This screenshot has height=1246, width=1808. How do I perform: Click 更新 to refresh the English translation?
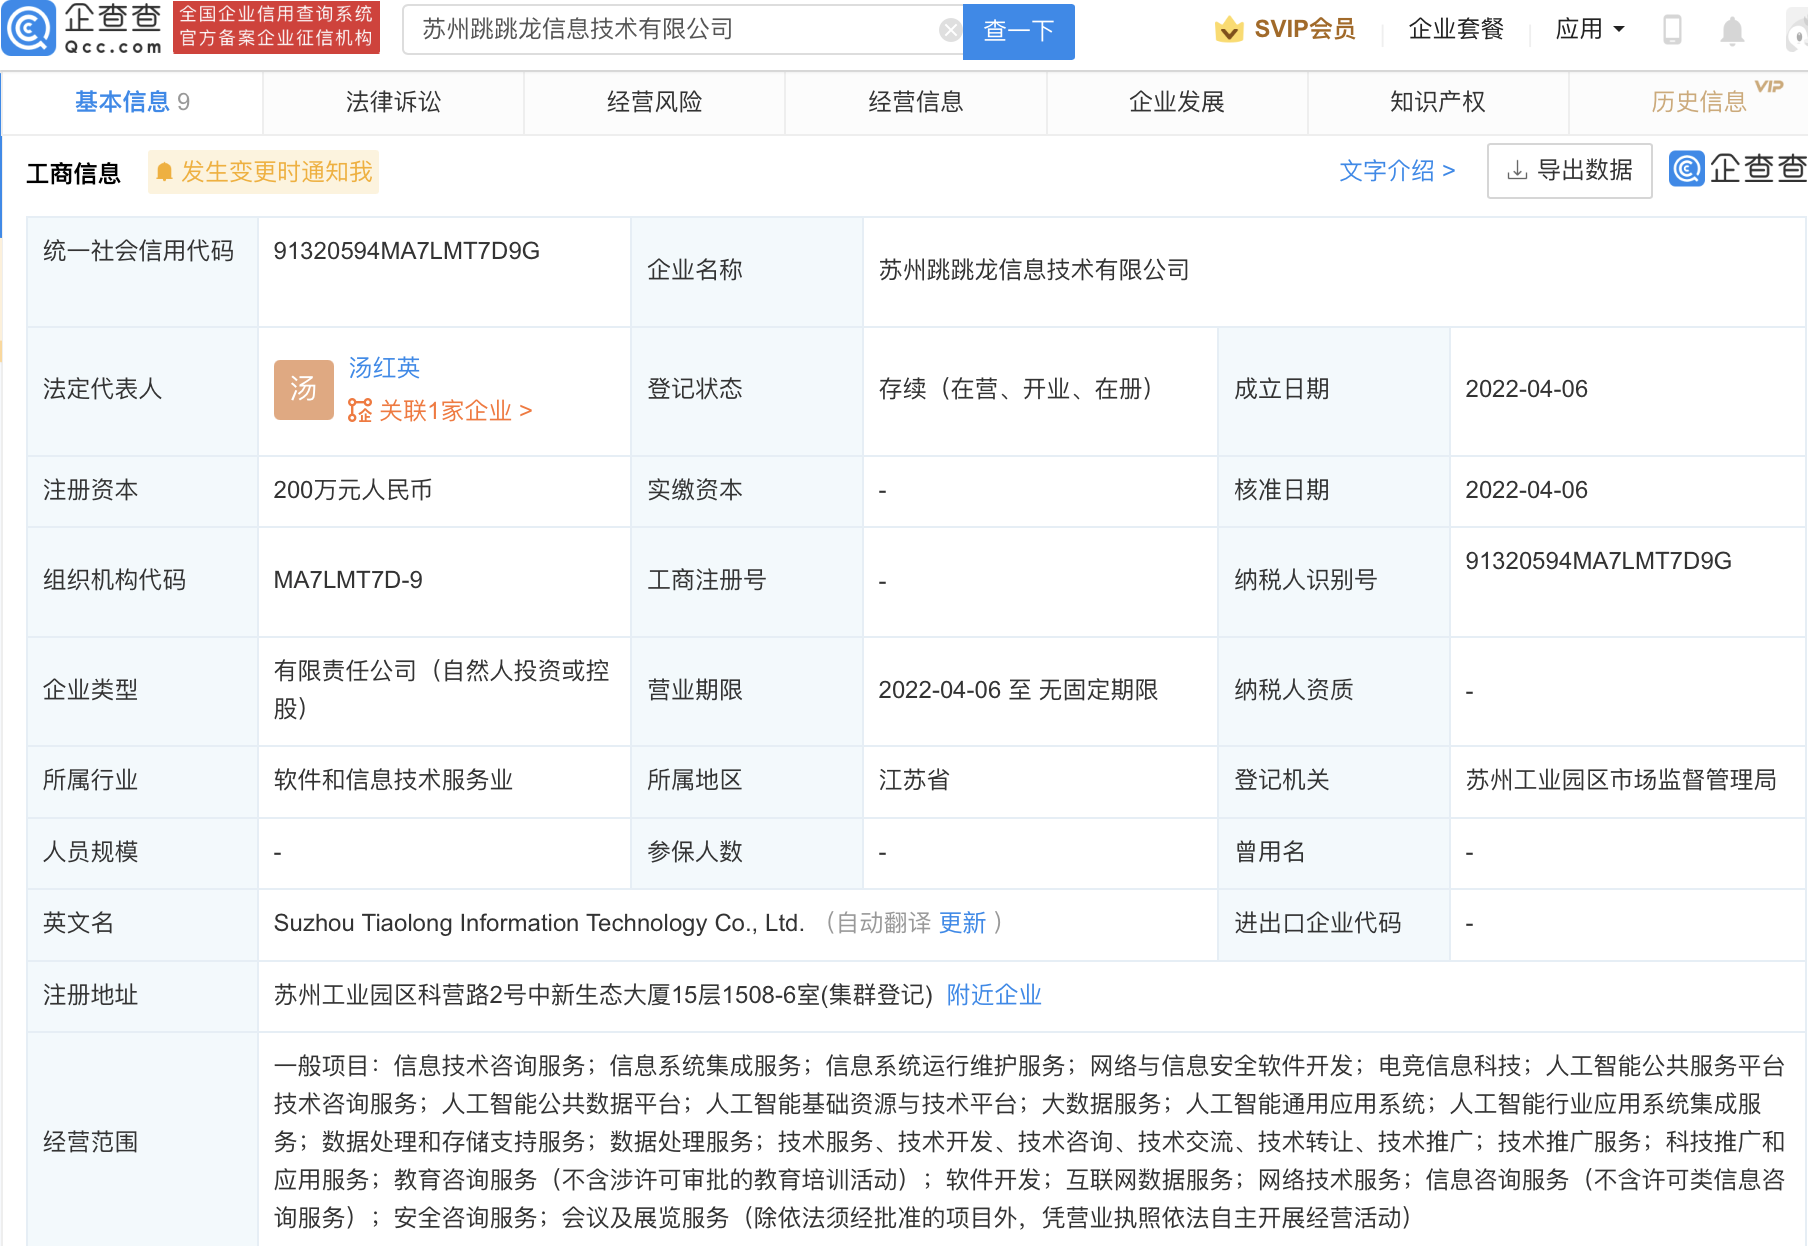pos(963,923)
